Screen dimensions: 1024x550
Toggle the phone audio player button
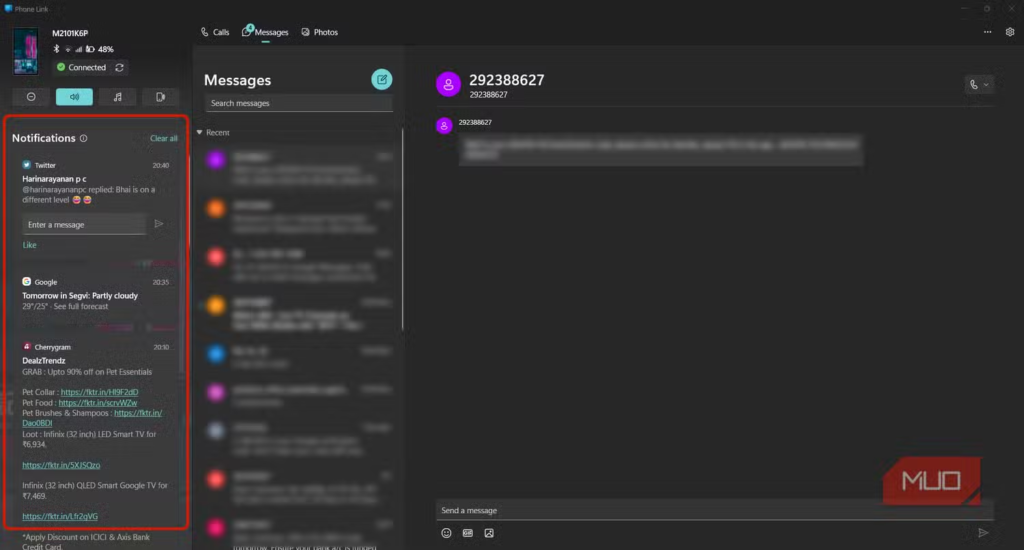[117, 97]
